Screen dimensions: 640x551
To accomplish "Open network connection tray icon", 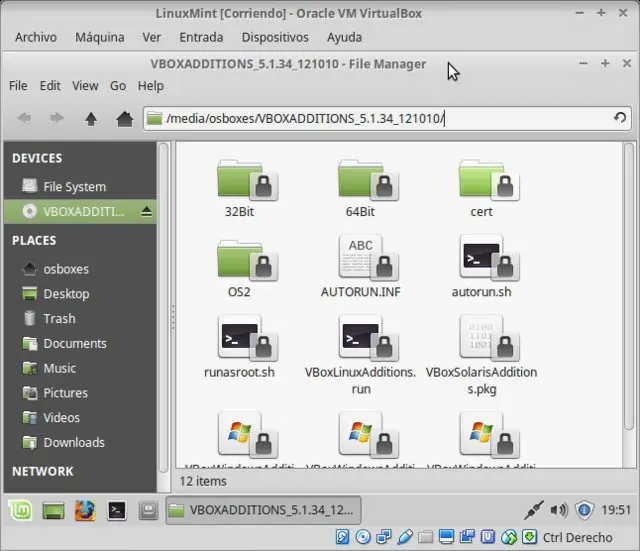I will coord(533,510).
